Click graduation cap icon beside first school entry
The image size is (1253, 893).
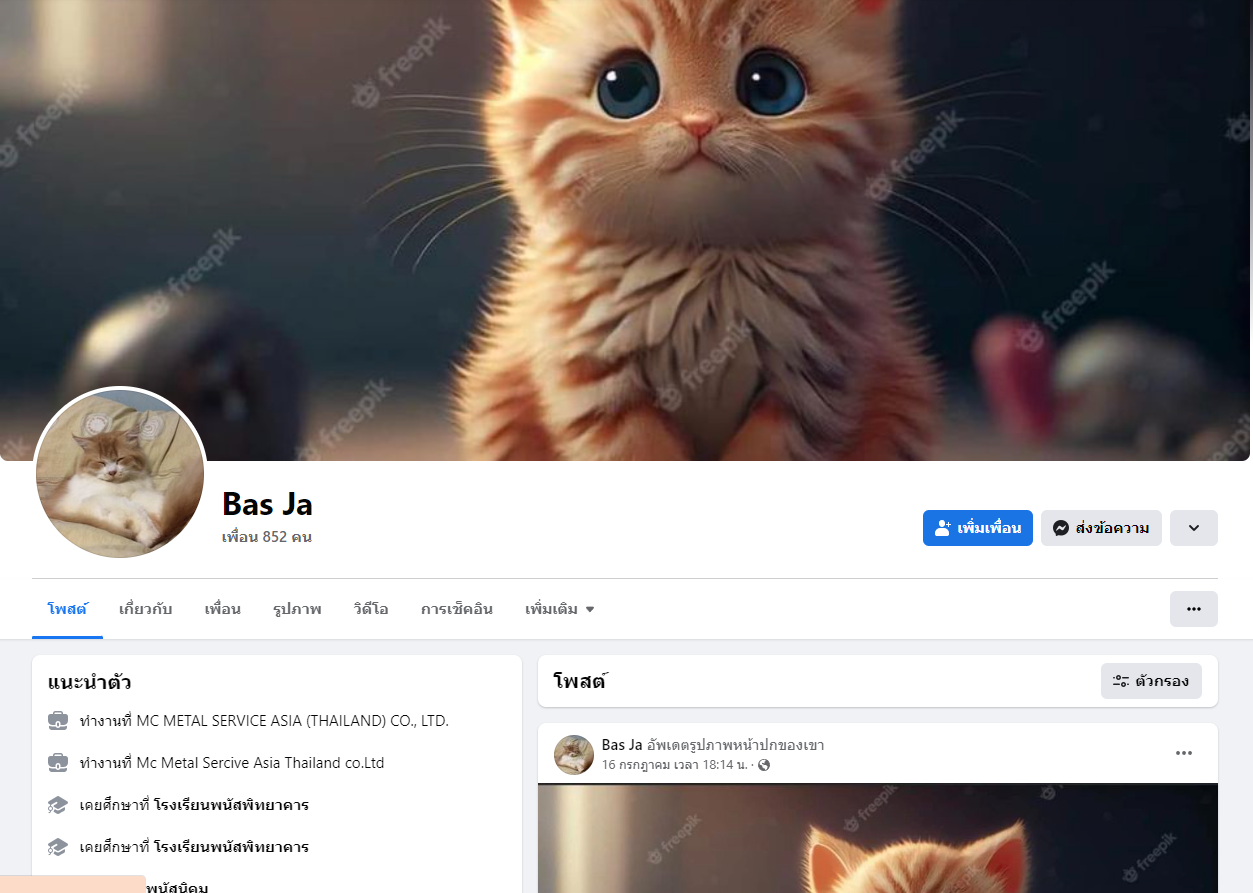(x=58, y=804)
